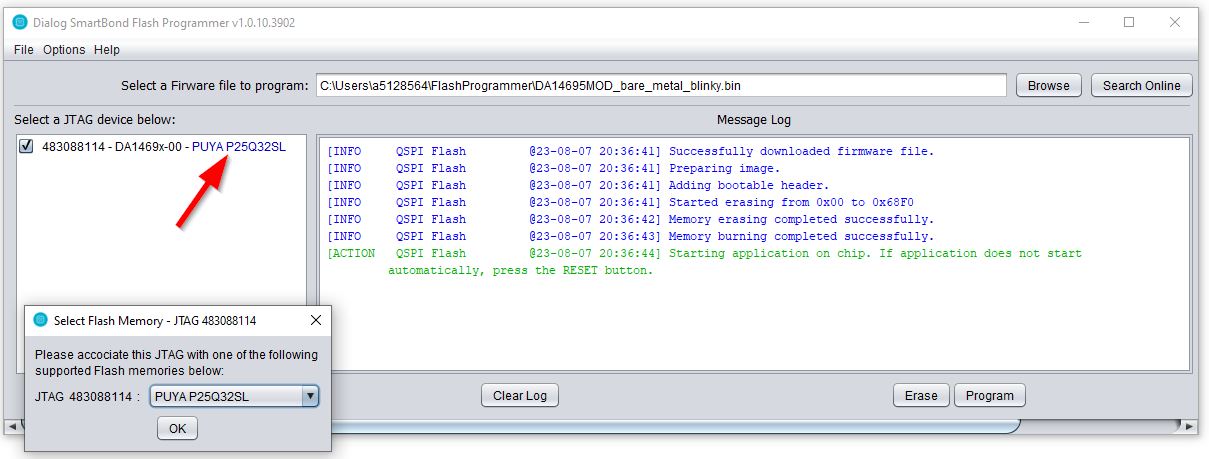1209x459 pixels.
Task: Click the Program button
Action: pos(990,395)
